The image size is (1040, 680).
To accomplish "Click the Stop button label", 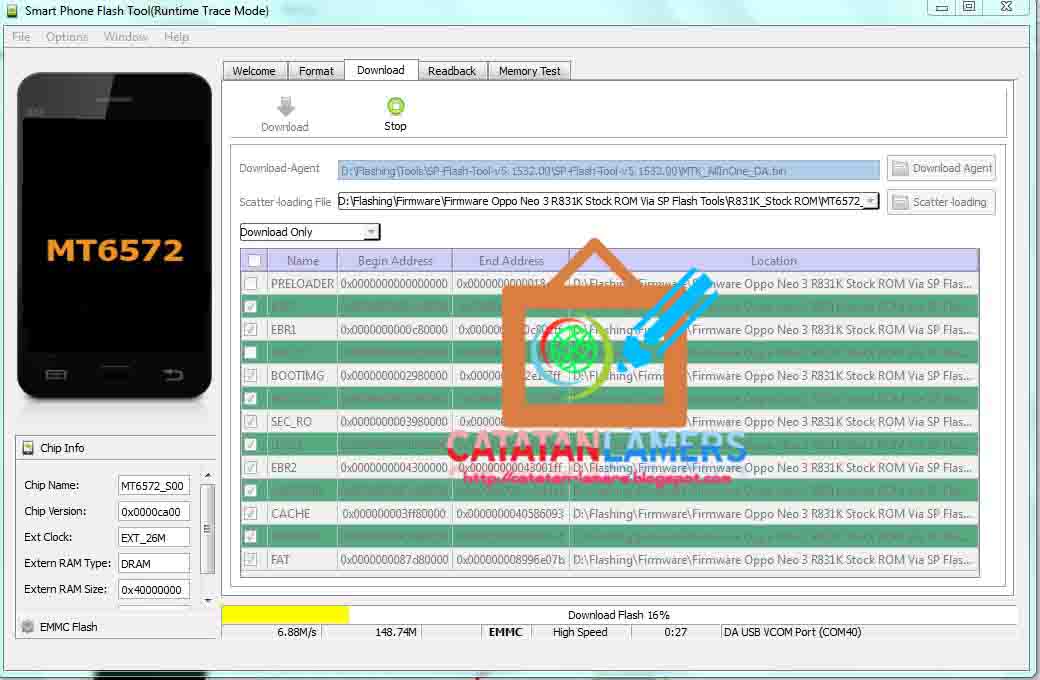I will [x=395, y=126].
